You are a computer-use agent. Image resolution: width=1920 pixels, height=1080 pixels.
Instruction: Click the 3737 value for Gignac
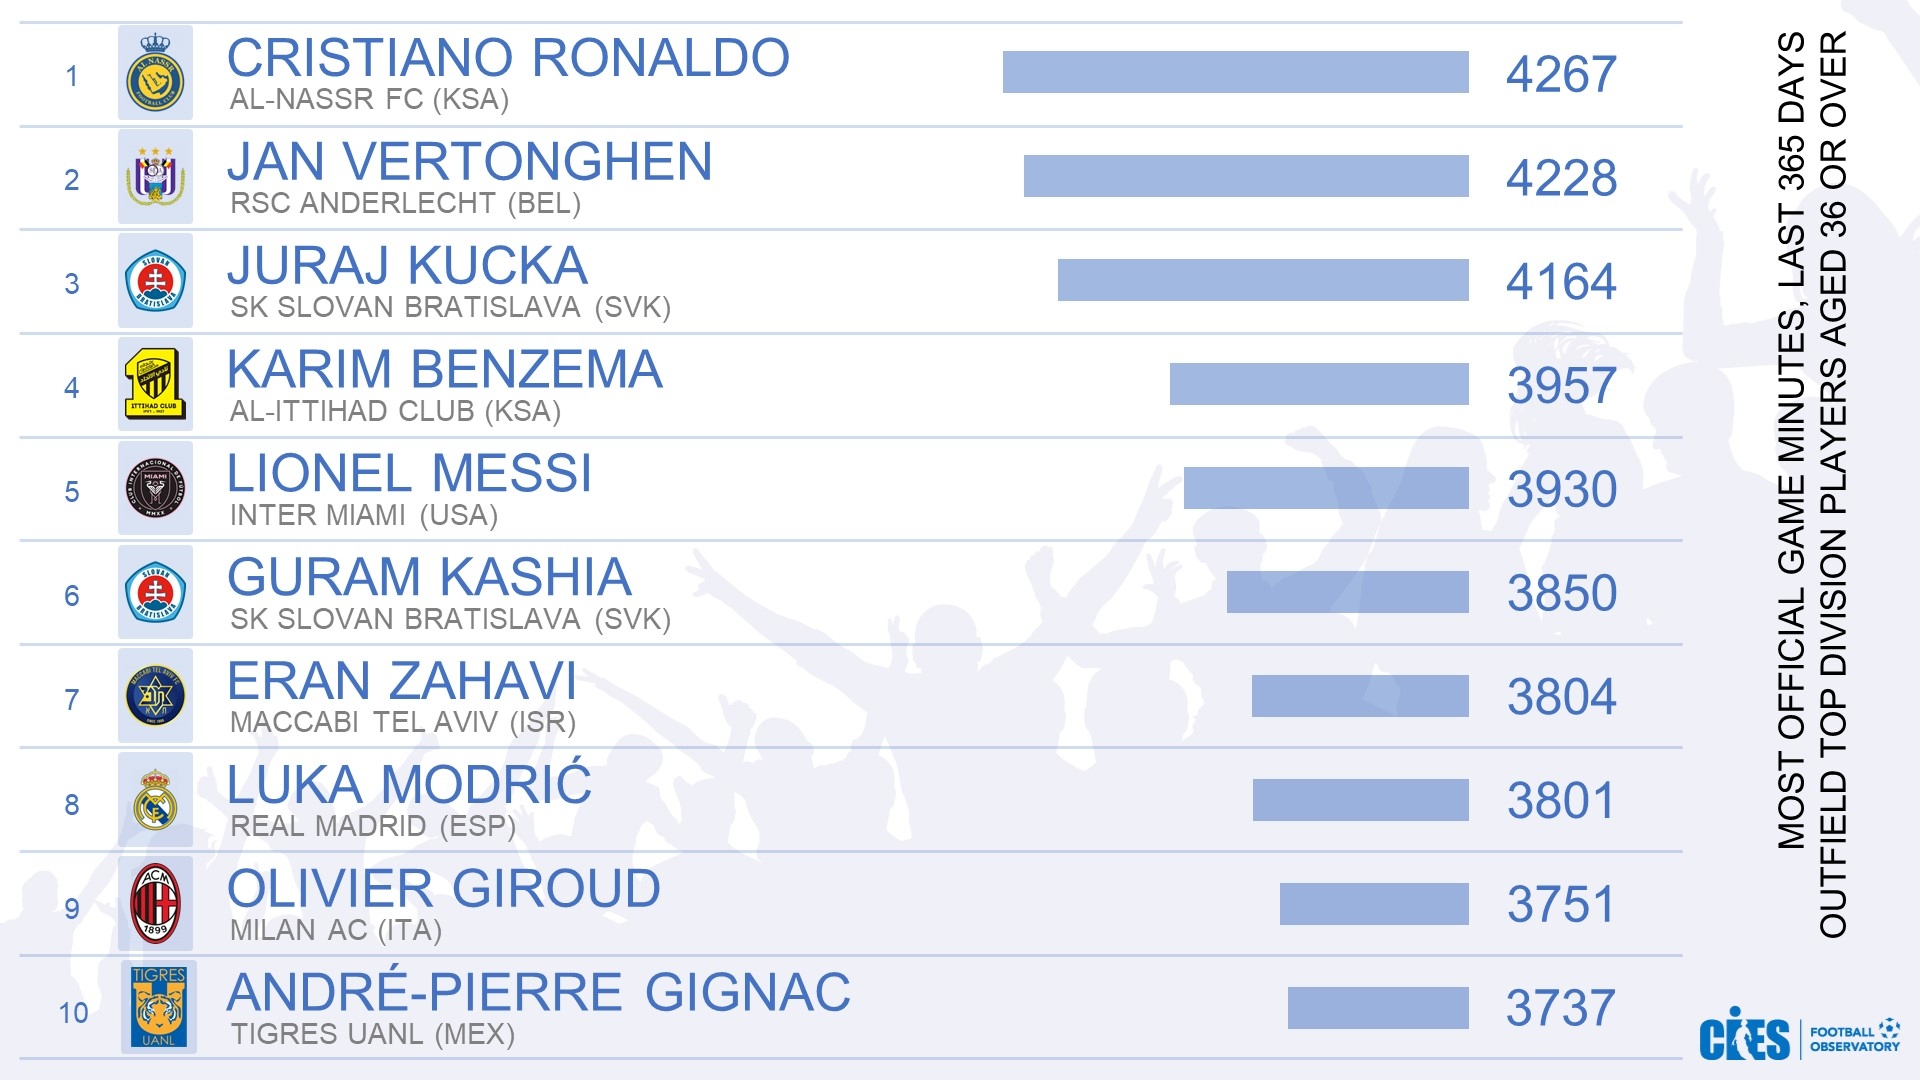[1561, 1008]
